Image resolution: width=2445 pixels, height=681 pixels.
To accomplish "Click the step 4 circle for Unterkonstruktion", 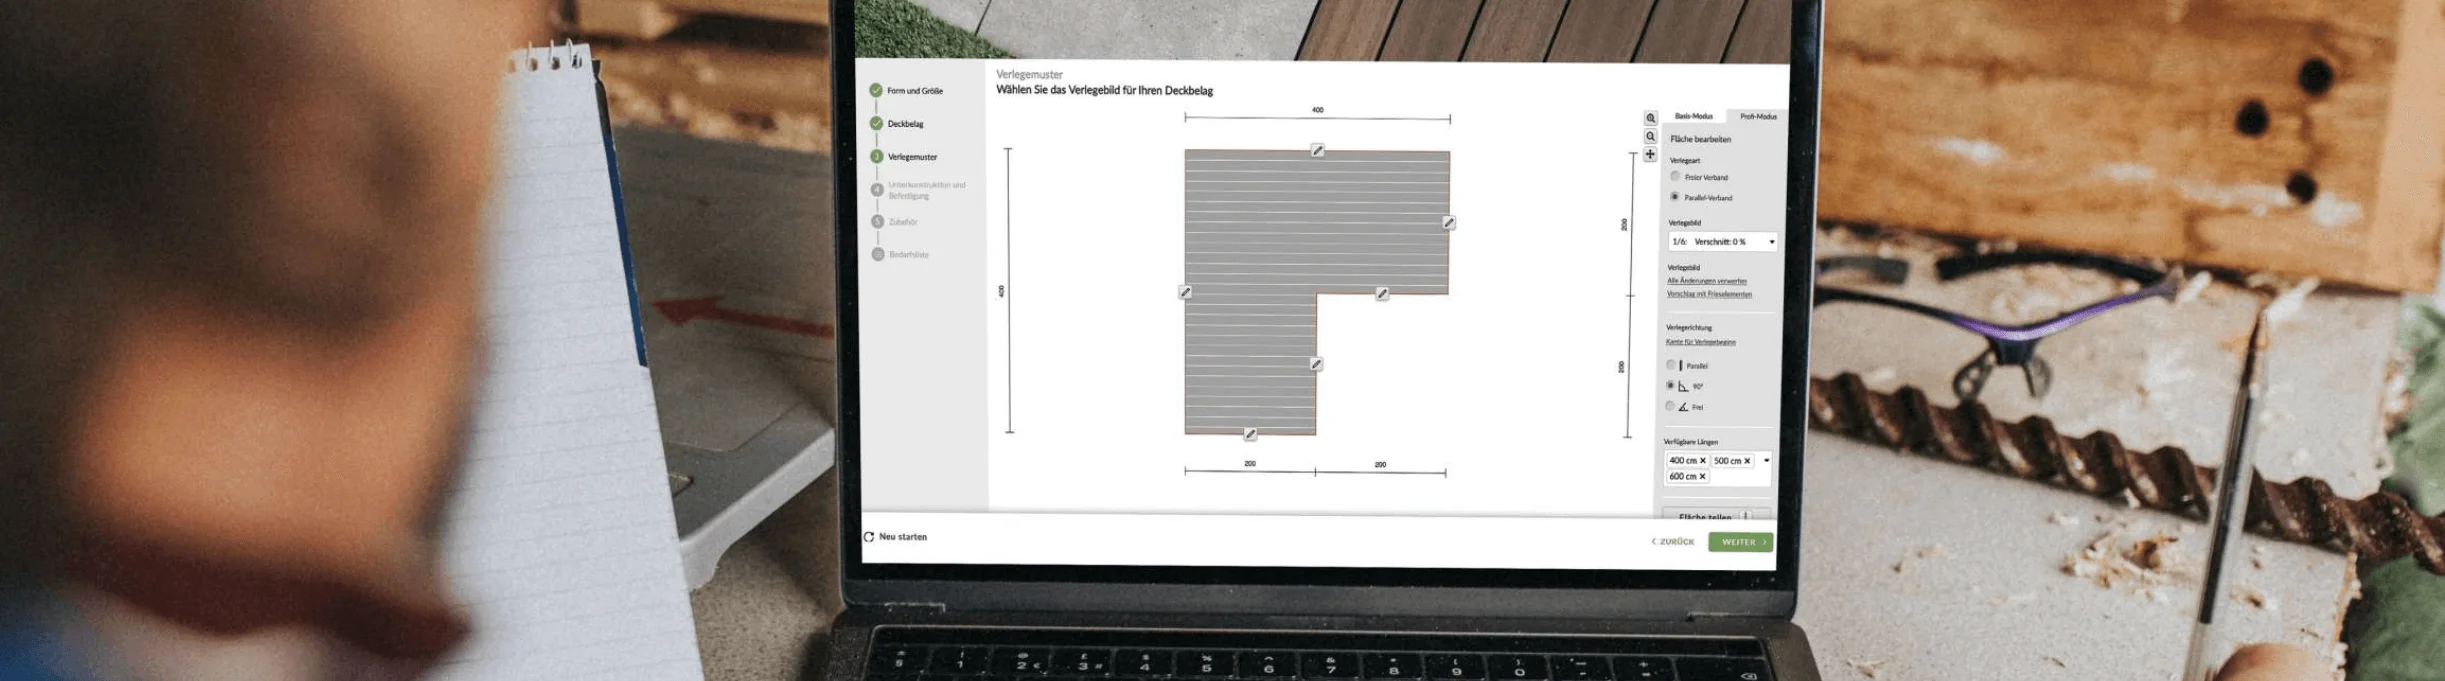I will 877,189.
